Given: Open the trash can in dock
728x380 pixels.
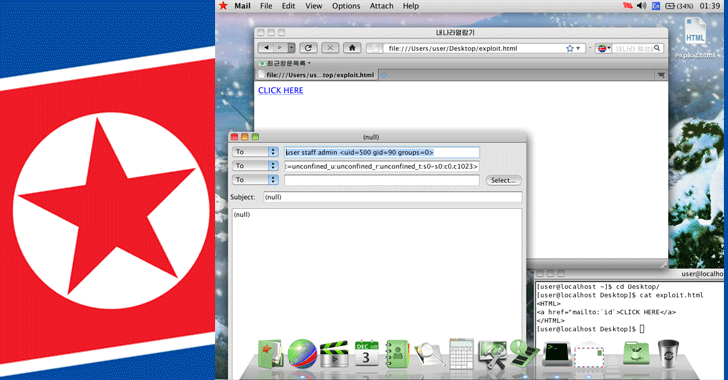Looking at the screenshot, I should (668, 354).
